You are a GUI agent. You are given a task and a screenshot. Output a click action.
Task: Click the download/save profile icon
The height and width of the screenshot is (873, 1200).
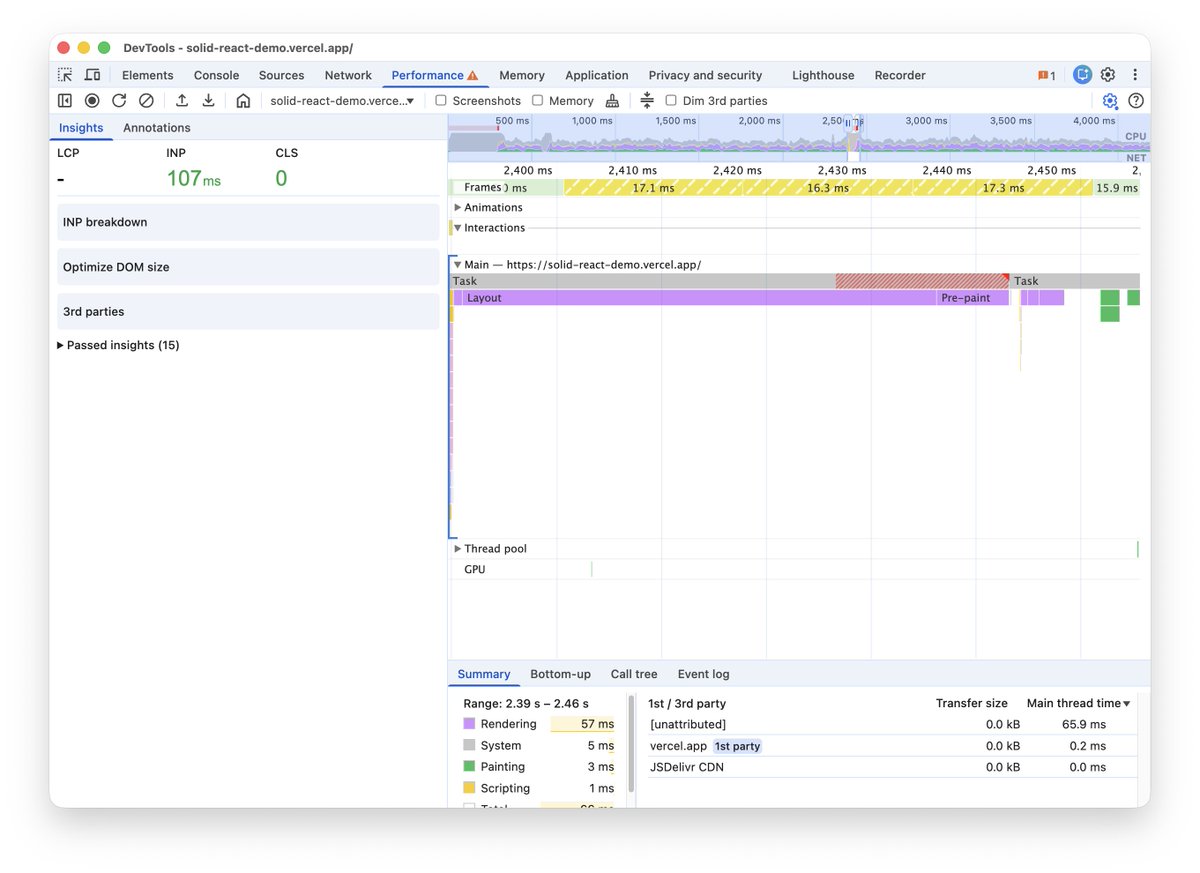pos(208,101)
